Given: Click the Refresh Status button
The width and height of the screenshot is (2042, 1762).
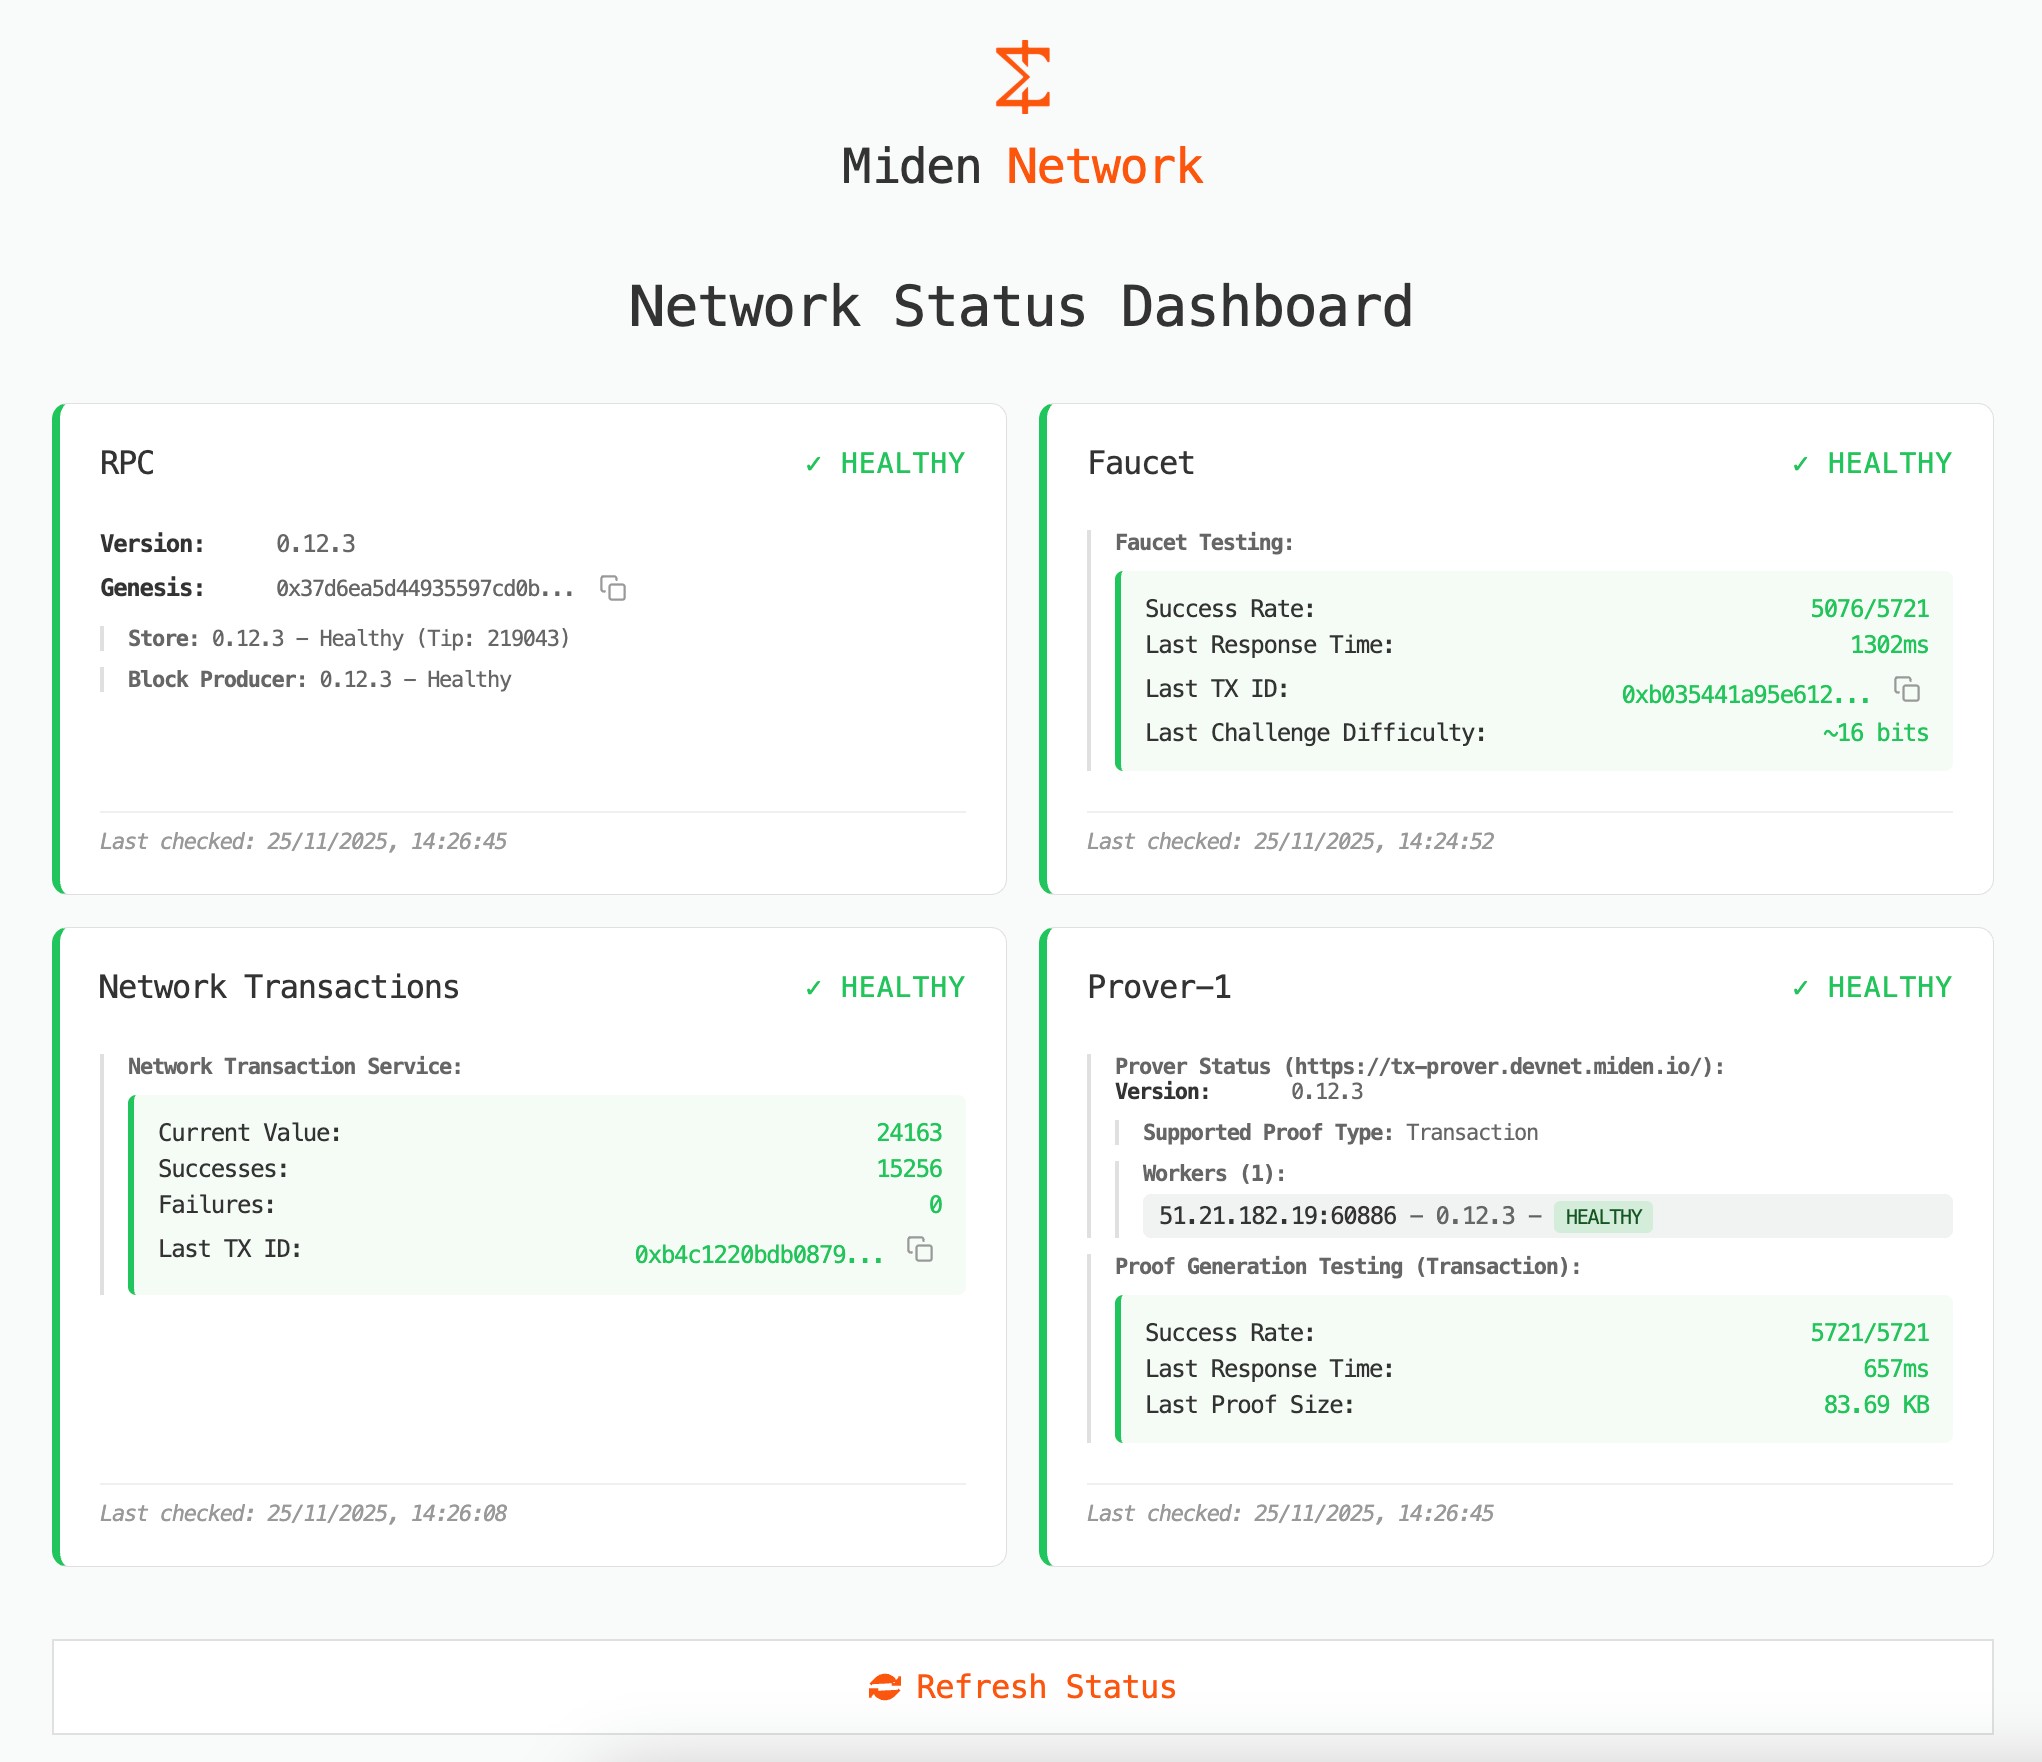Looking at the screenshot, I should click(1022, 1687).
